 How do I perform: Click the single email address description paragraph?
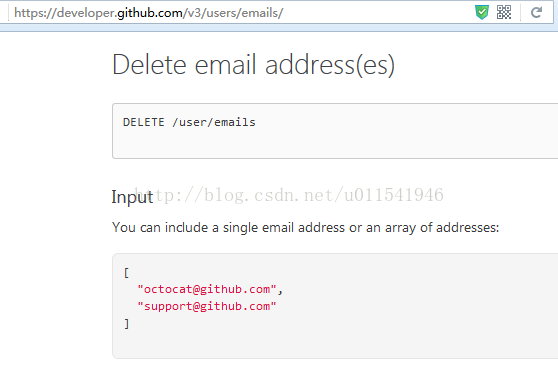(306, 227)
